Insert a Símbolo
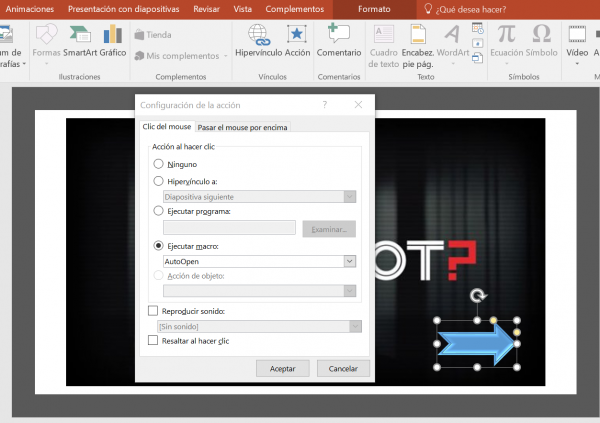This screenshot has height=423, width=600. click(x=541, y=41)
